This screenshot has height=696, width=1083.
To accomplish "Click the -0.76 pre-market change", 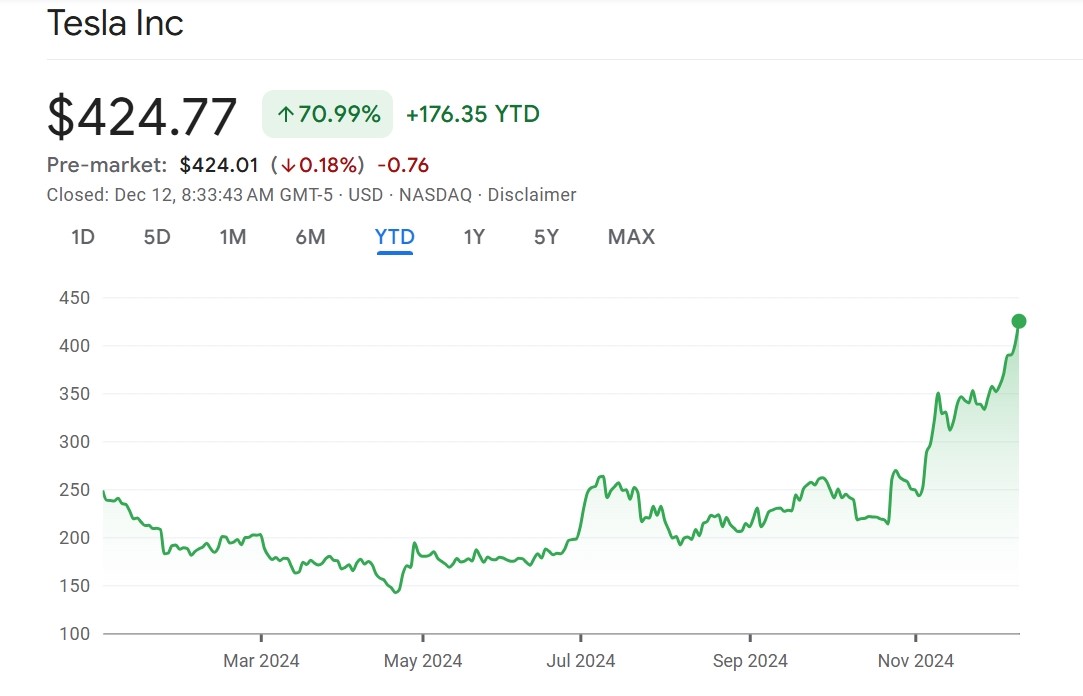I will click(x=403, y=165).
